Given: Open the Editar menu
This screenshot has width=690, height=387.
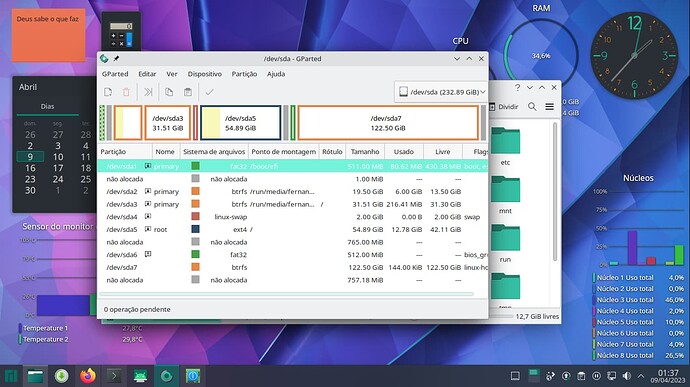Looking at the screenshot, I should (x=147, y=74).
